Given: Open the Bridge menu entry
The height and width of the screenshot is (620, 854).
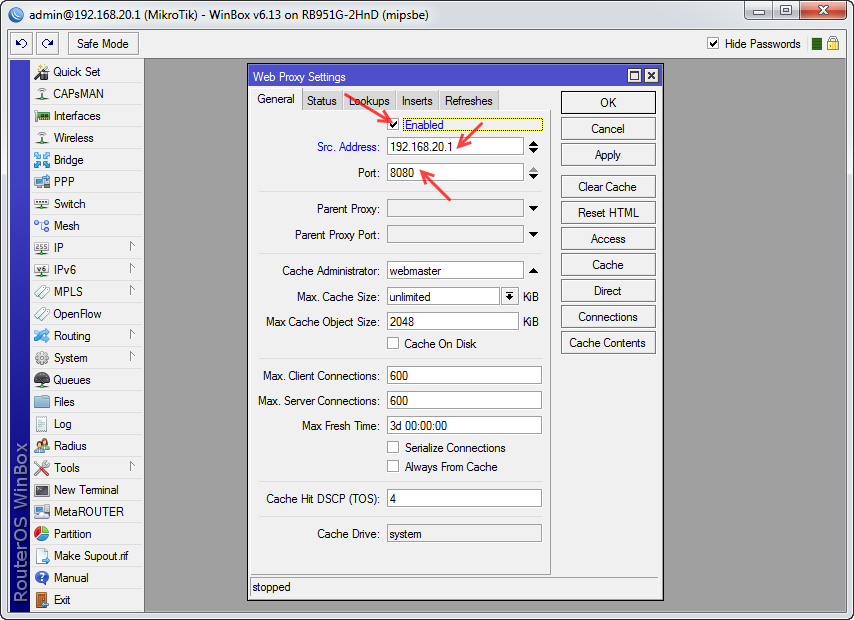Looking at the screenshot, I should click(x=87, y=160).
